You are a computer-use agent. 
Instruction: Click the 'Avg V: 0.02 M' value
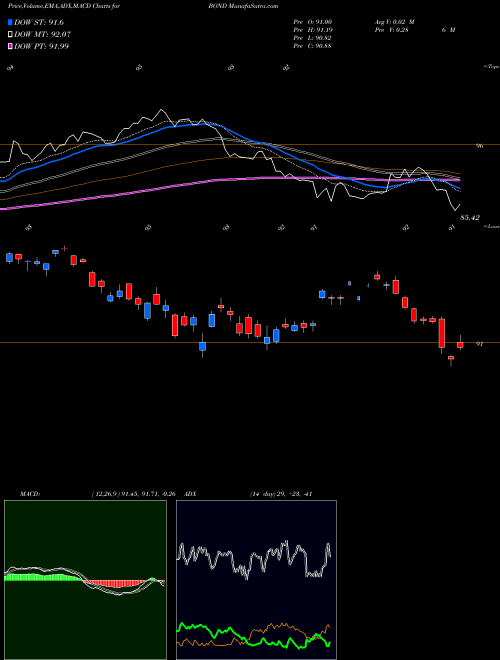point(394,22)
